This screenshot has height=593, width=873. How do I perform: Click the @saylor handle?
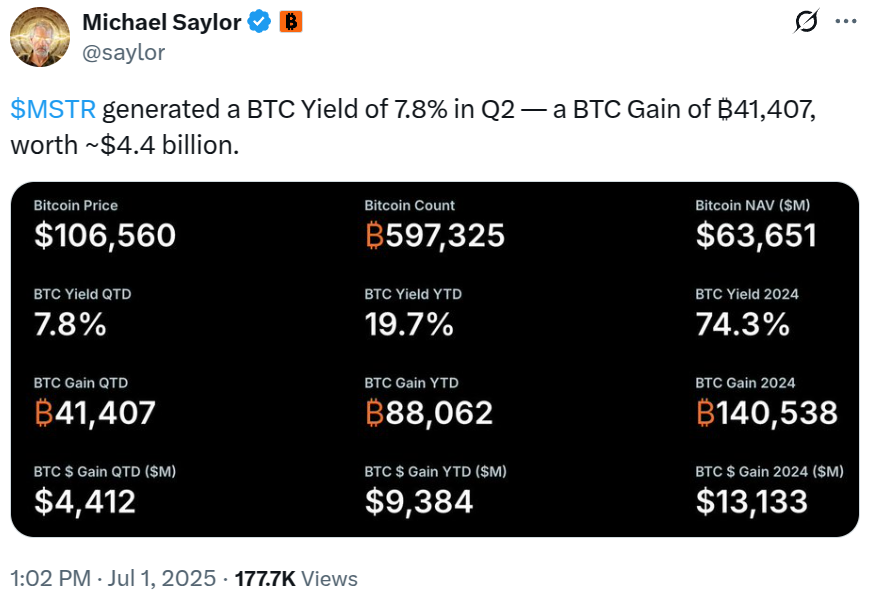point(123,52)
